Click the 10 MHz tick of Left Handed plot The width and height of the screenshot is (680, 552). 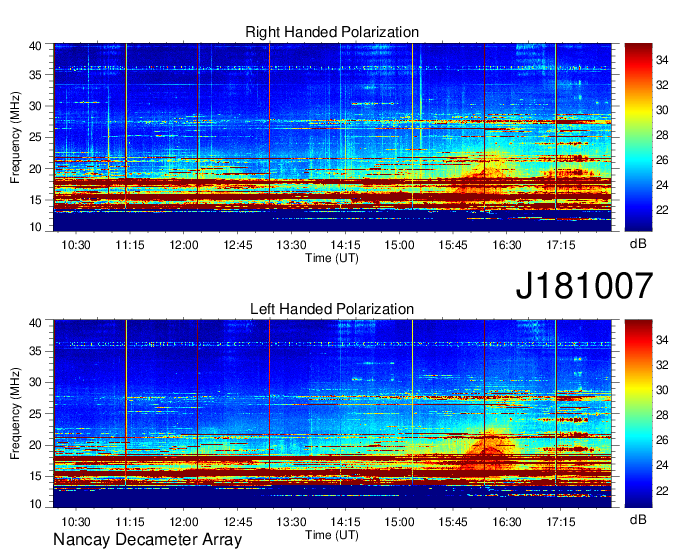35,504
